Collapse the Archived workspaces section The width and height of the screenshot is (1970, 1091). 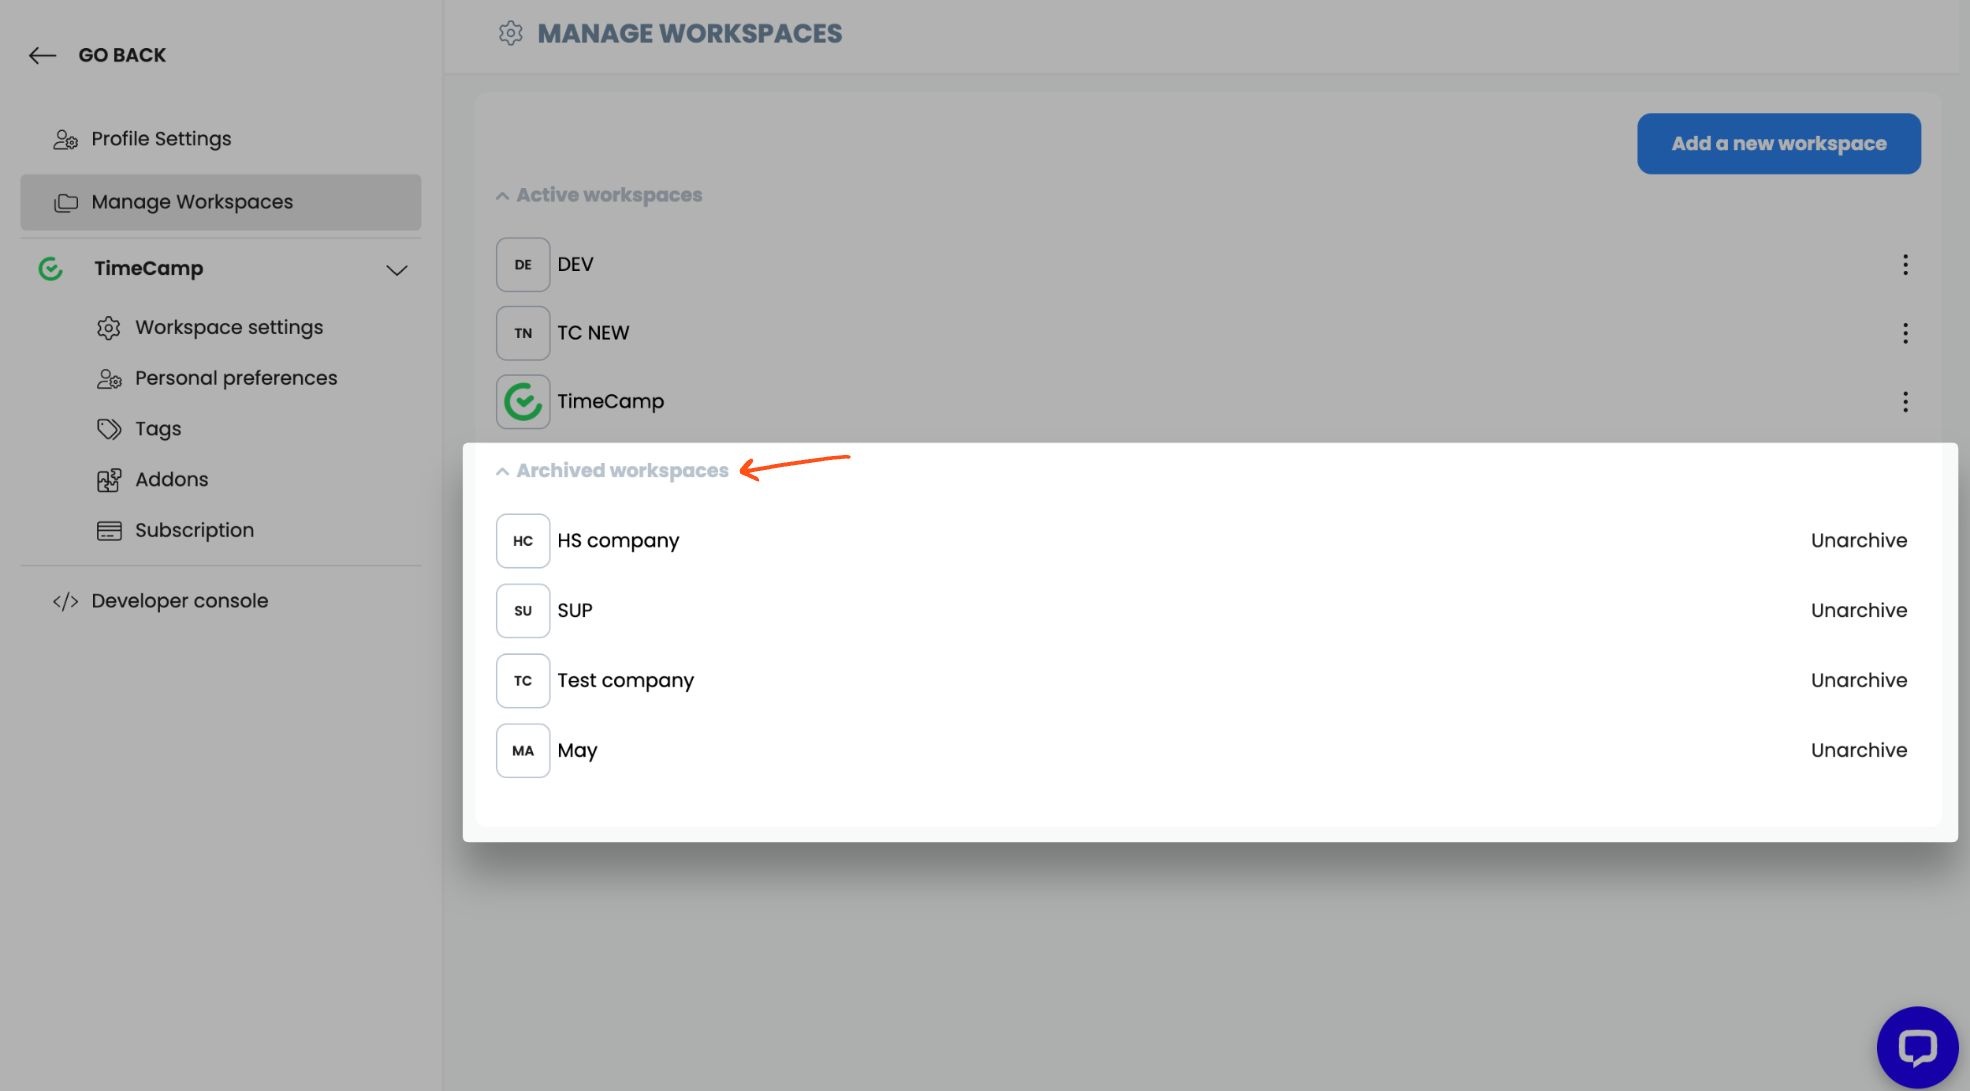tap(503, 471)
